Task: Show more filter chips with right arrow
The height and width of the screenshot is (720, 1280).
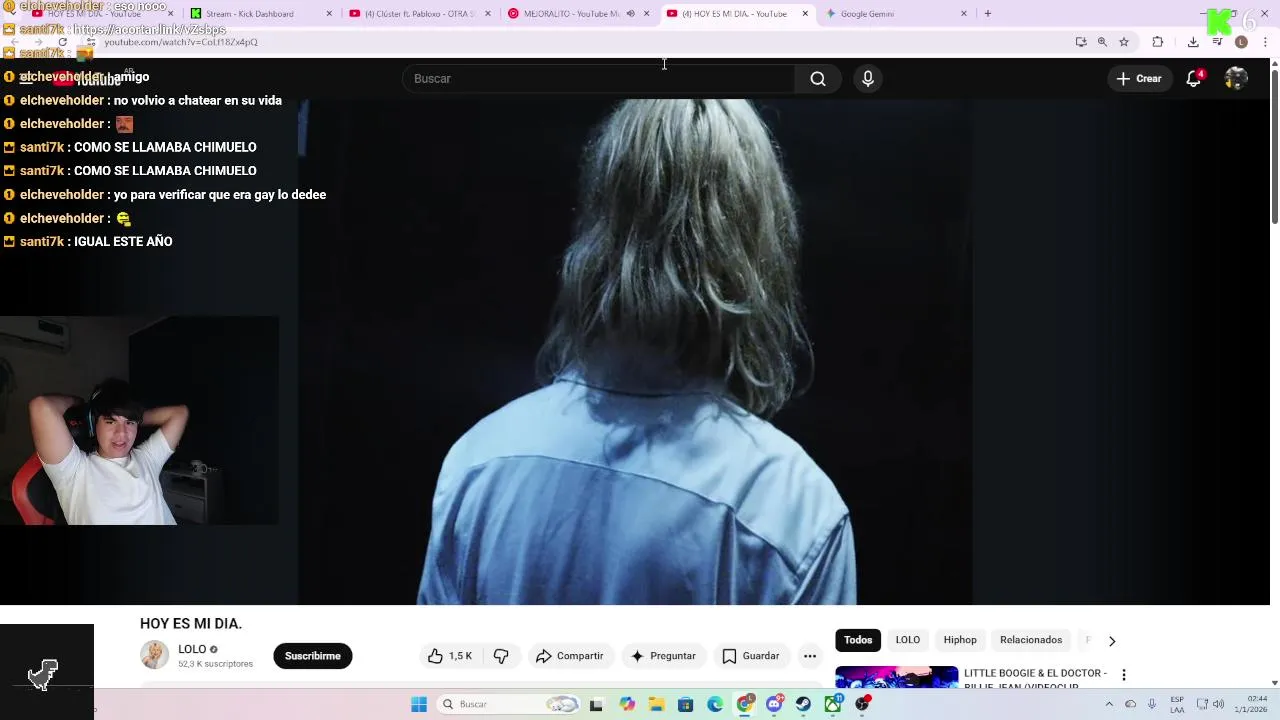Action: click(x=1111, y=641)
